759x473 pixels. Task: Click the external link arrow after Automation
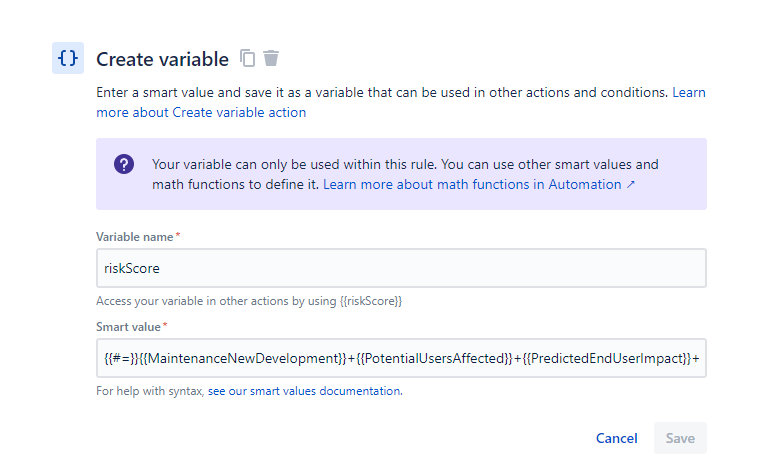click(x=630, y=185)
